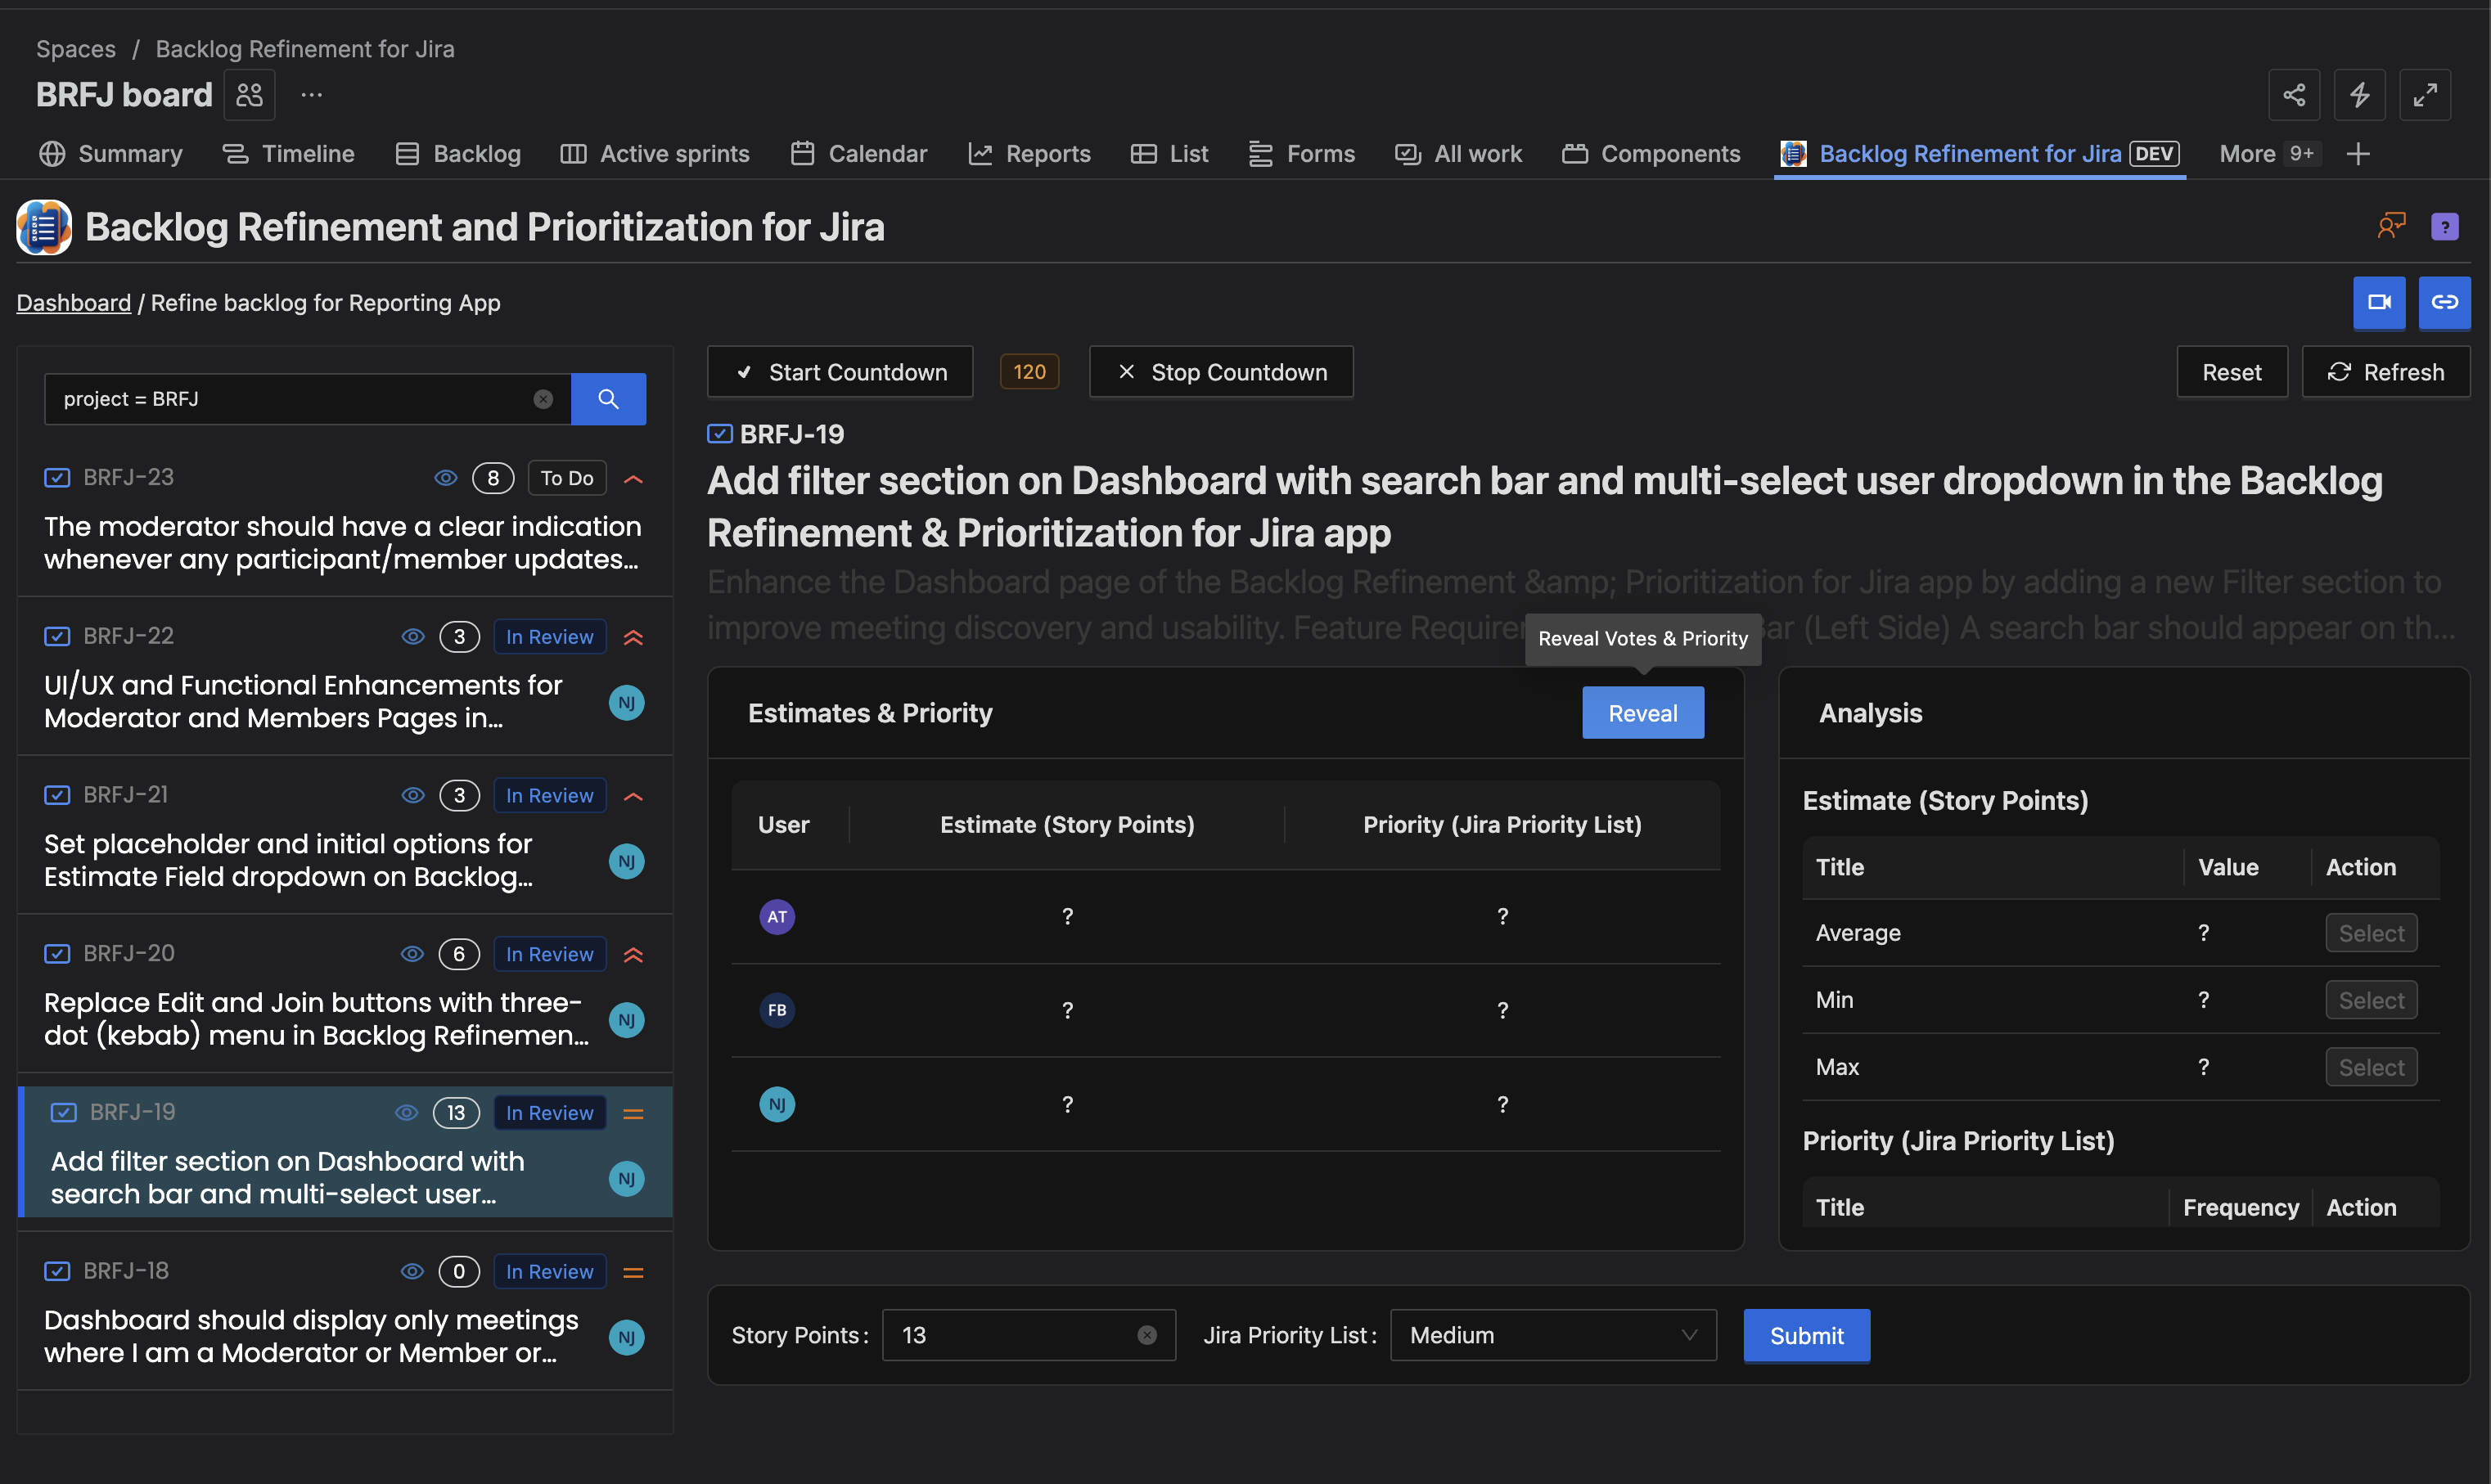The image size is (2491, 1484).
Task: Run the JQL search magnifier button
Action: point(608,399)
